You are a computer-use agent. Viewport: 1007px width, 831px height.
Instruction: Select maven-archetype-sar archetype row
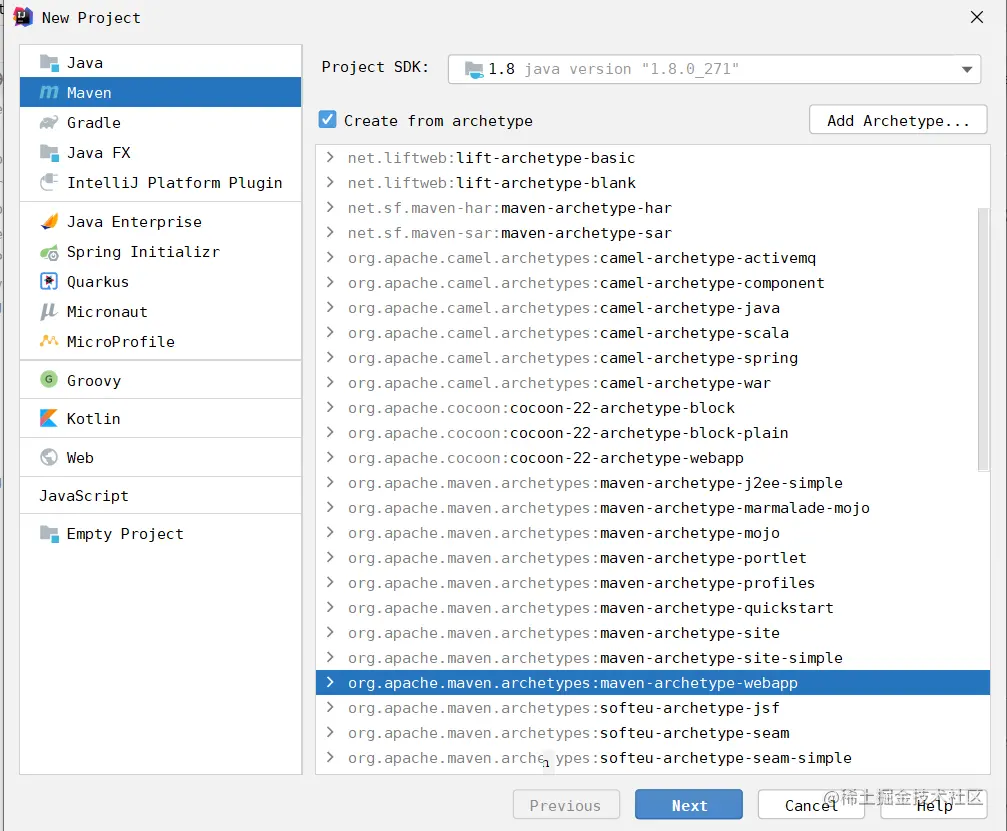(652, 232)
